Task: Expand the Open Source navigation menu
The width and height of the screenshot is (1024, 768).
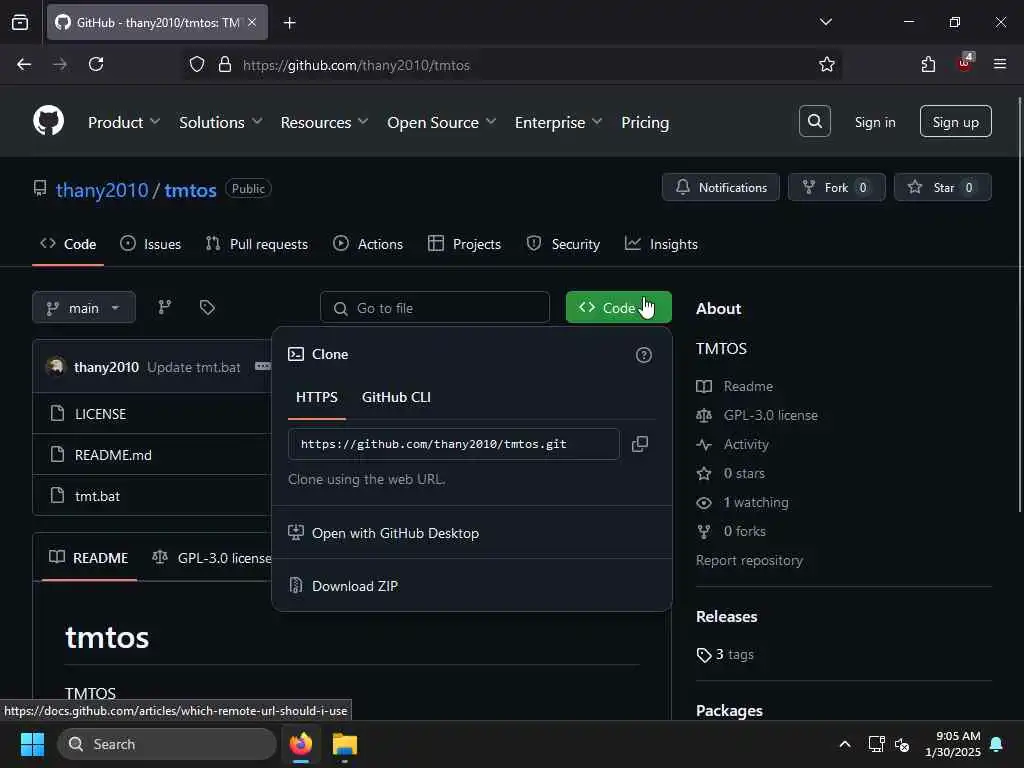Action: pyautogui.click(x=441, y=122)
